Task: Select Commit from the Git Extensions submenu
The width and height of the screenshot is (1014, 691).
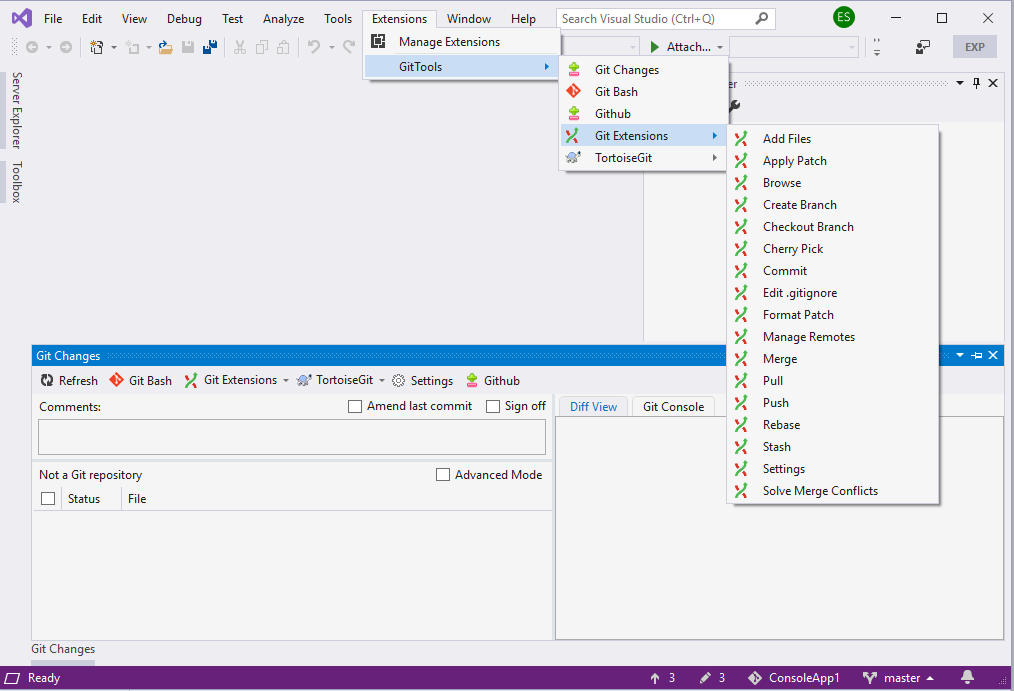Action: click(x=784, y=270)
